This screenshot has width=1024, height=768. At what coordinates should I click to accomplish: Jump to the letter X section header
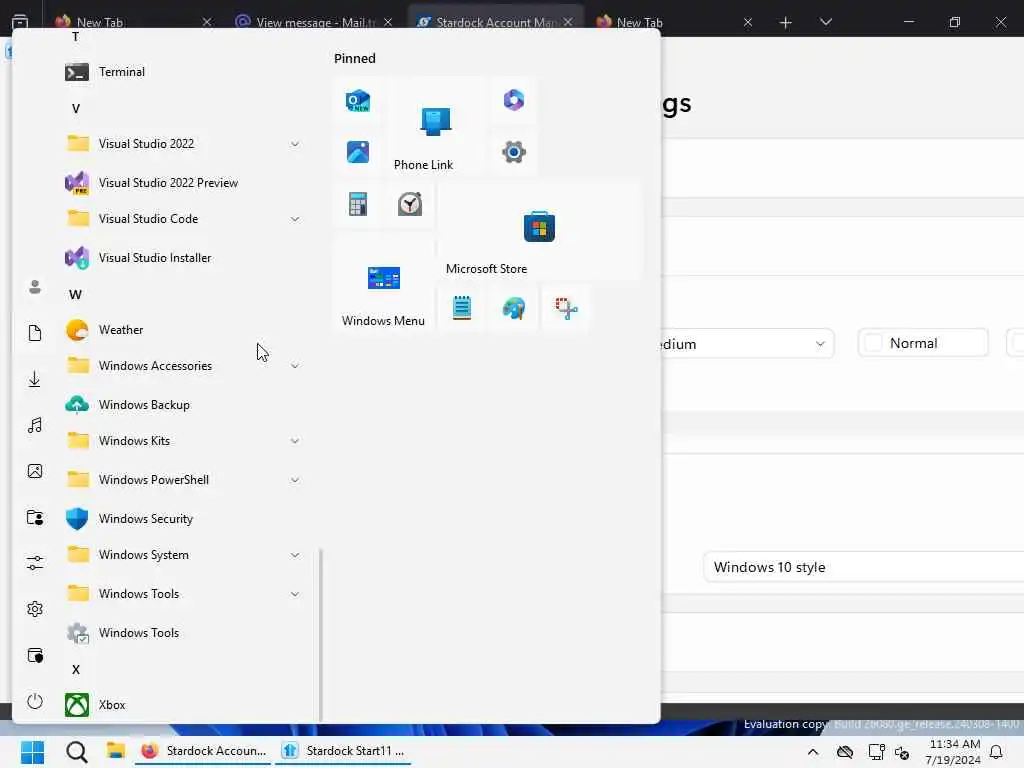(x=76, y=669)
